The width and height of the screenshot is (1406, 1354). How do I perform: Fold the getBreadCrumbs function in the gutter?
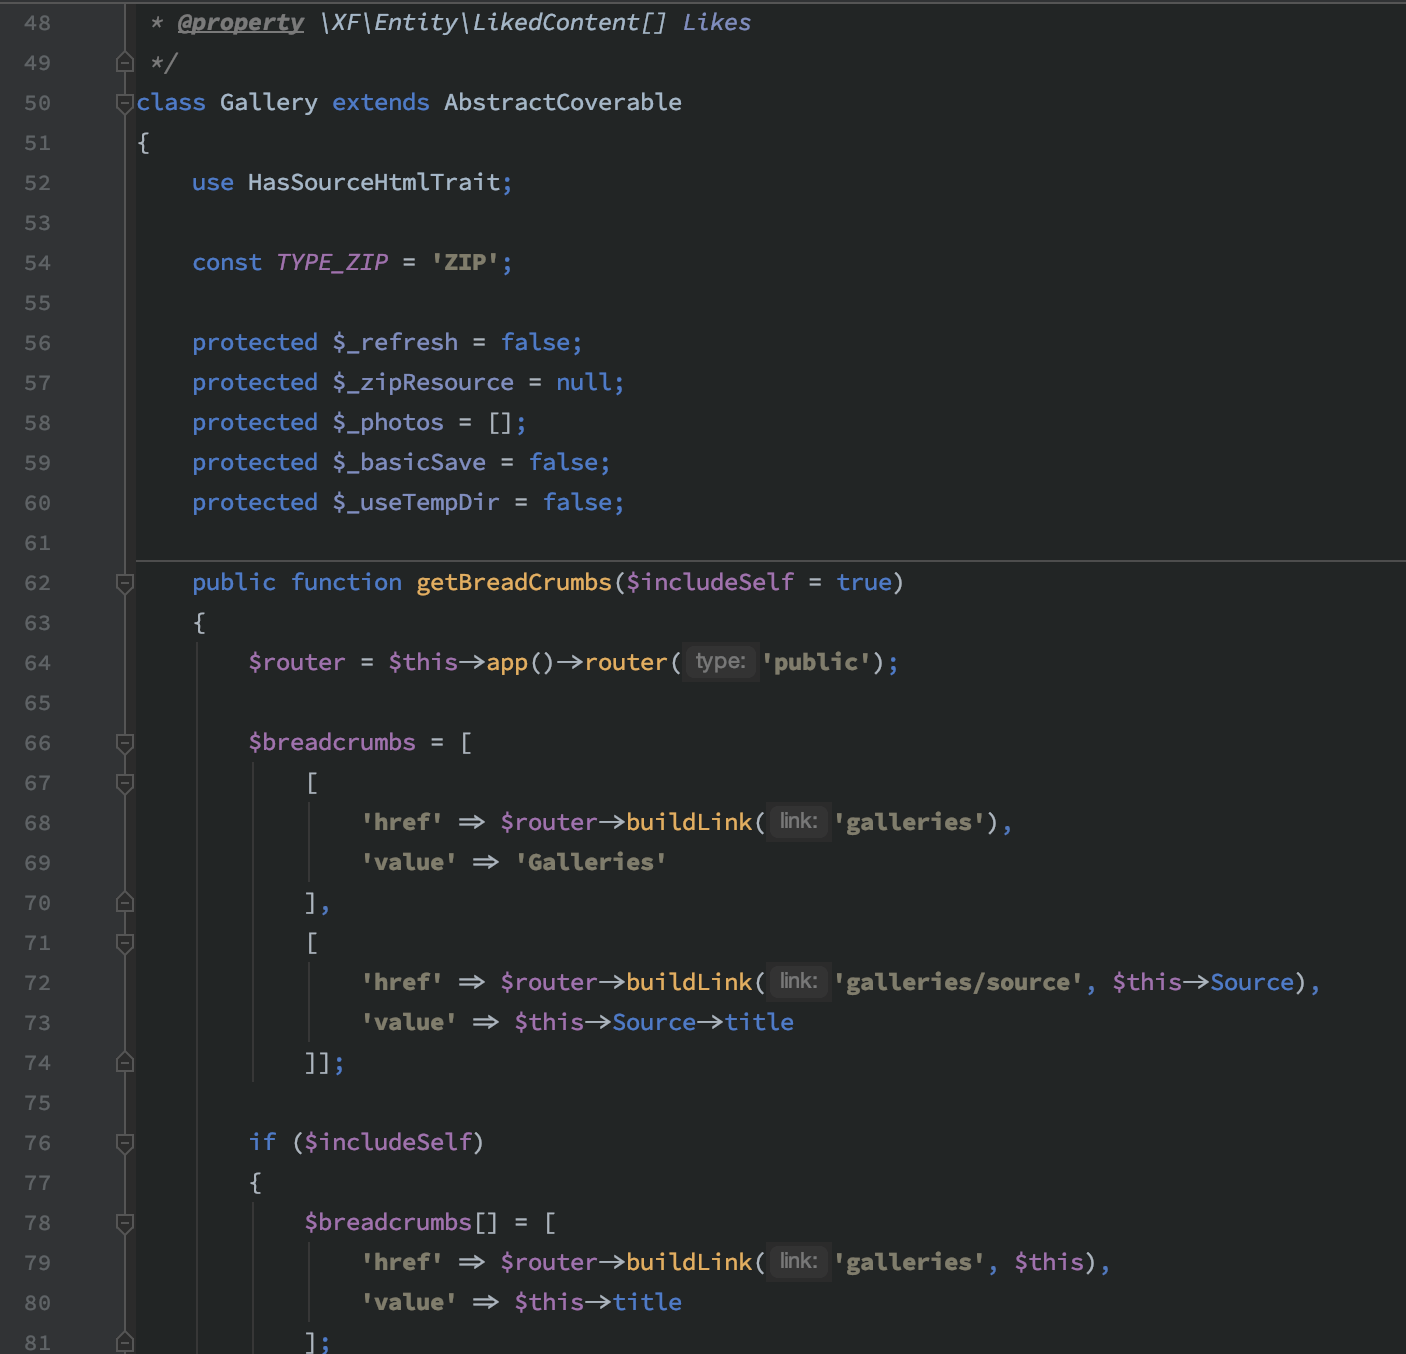click(125, 583)
